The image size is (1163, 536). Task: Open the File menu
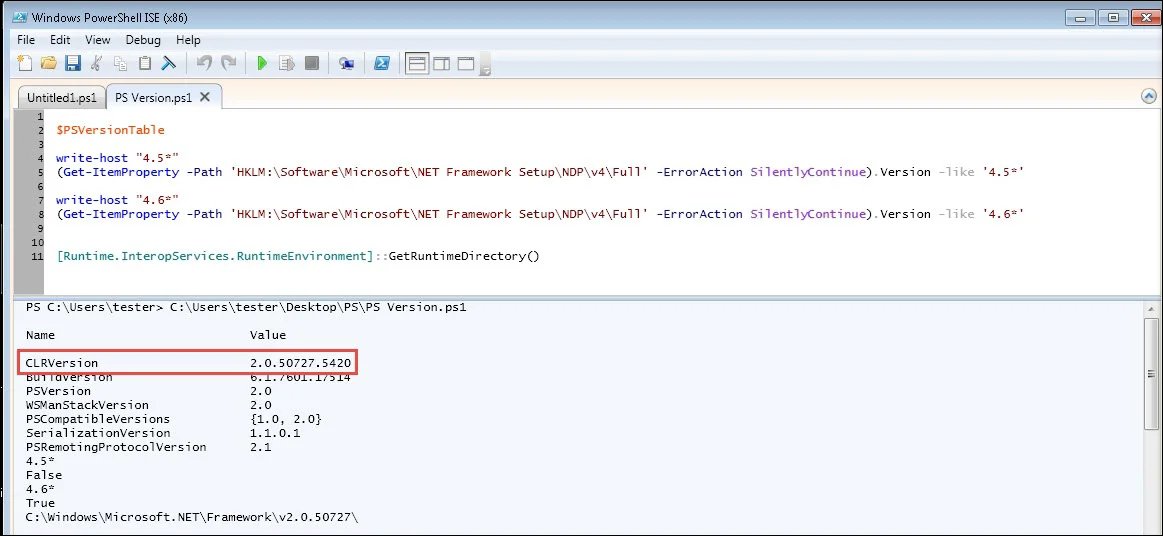[26, 40]
